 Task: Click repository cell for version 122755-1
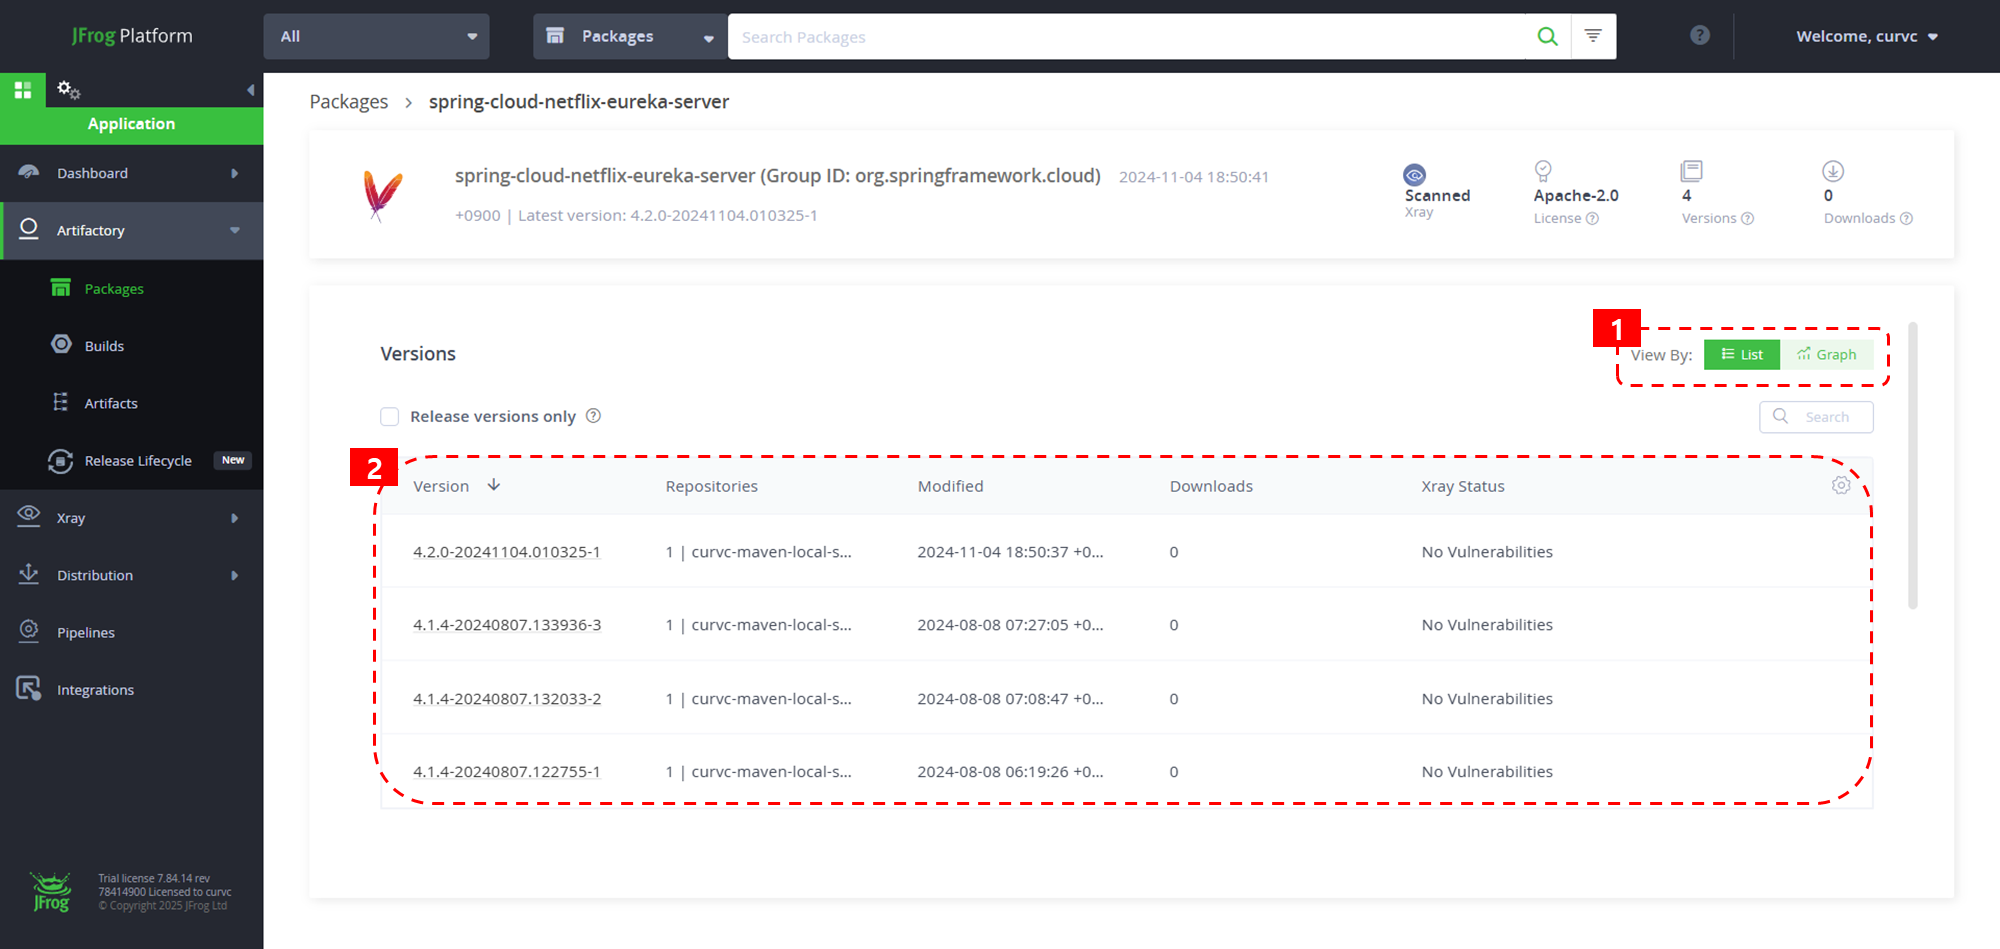pos(758,772)
